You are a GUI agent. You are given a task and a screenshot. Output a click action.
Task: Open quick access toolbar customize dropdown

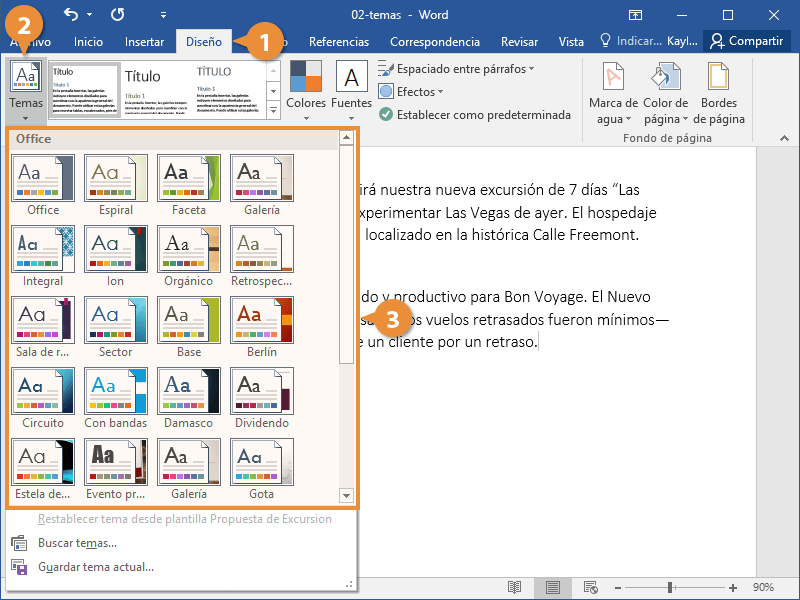(x=163, y=15)
